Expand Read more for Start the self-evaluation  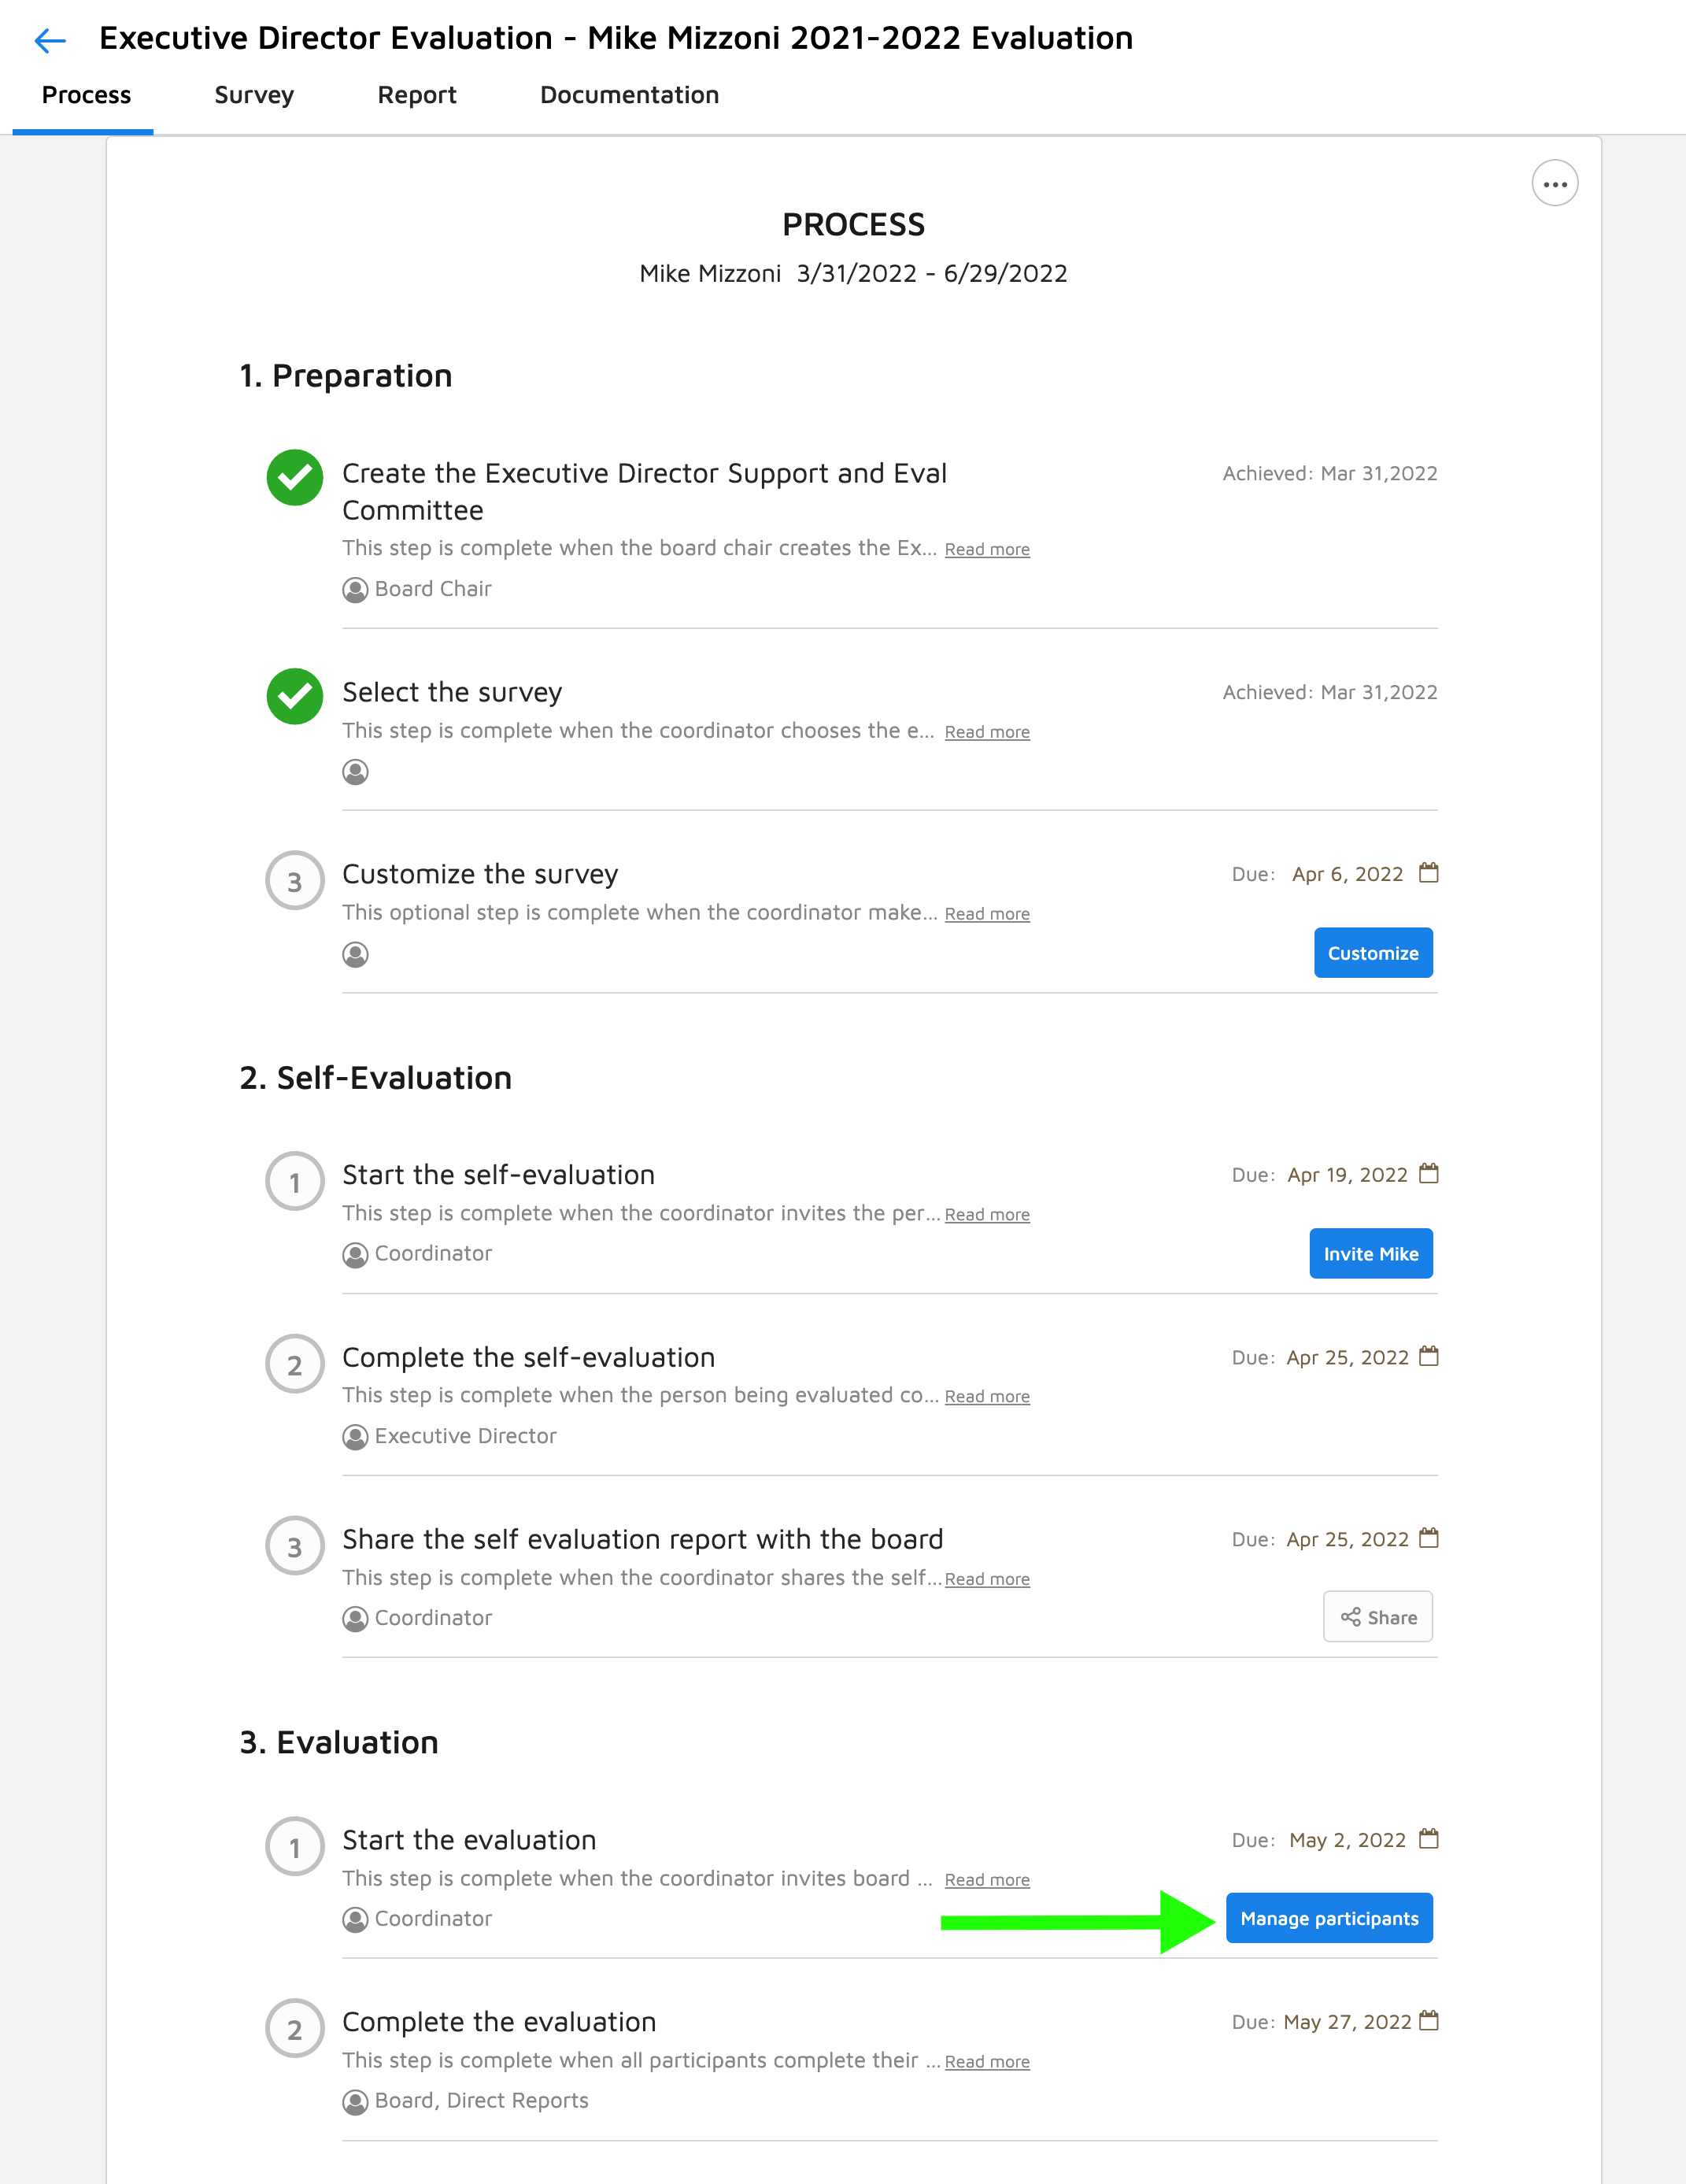pyautogui.click(x=987, y=1215)
